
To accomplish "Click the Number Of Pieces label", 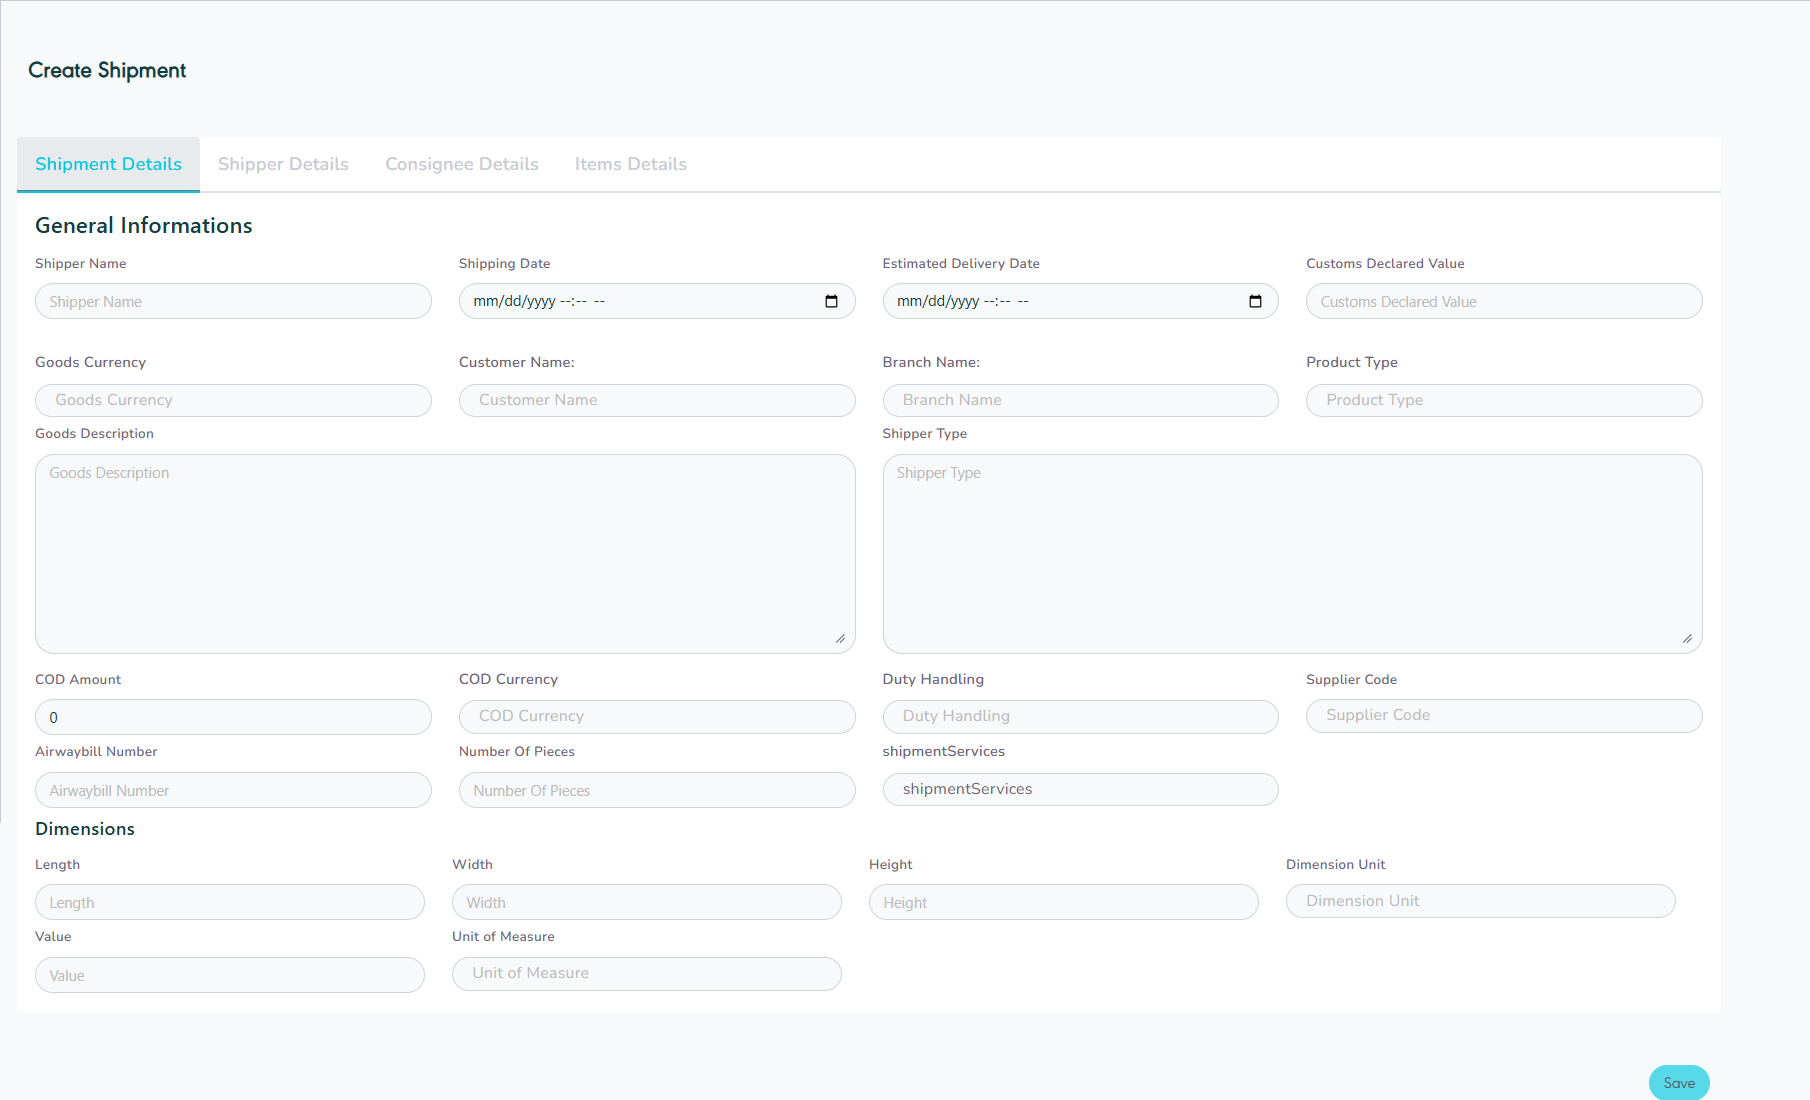I will [517, 751].
